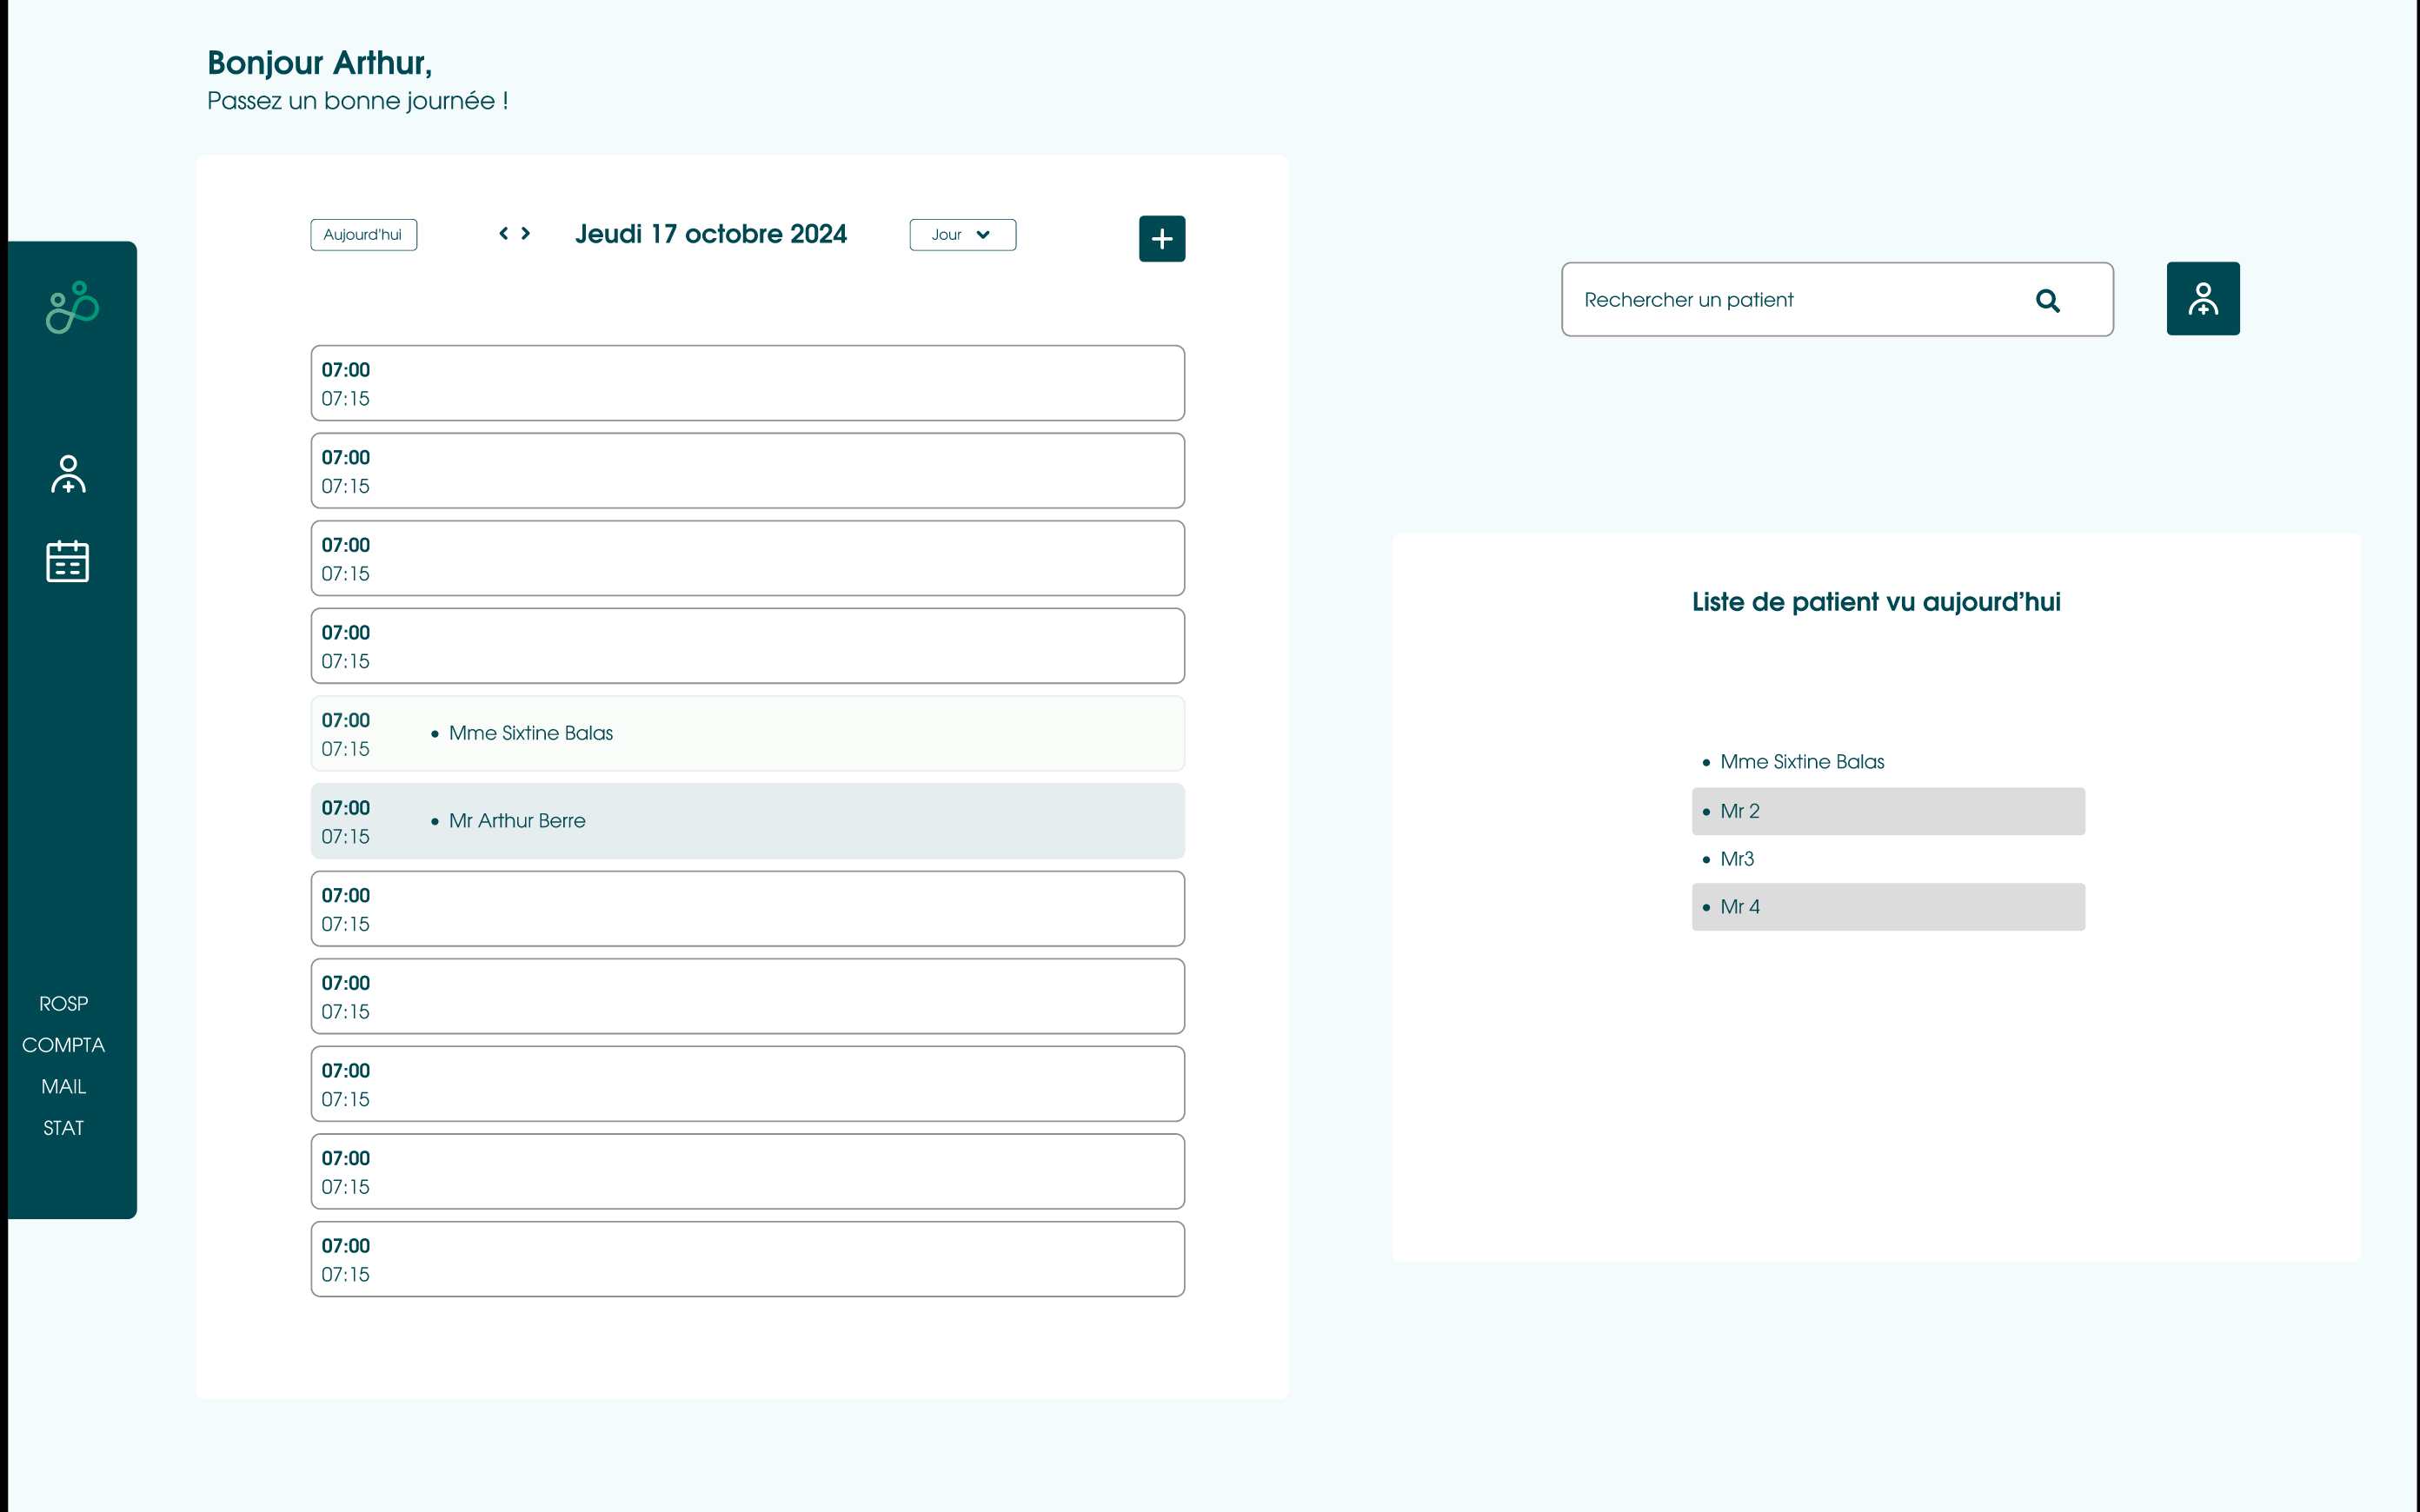Click the plus button to add appointment
2420x1512 pixels.
[1161, 238]
